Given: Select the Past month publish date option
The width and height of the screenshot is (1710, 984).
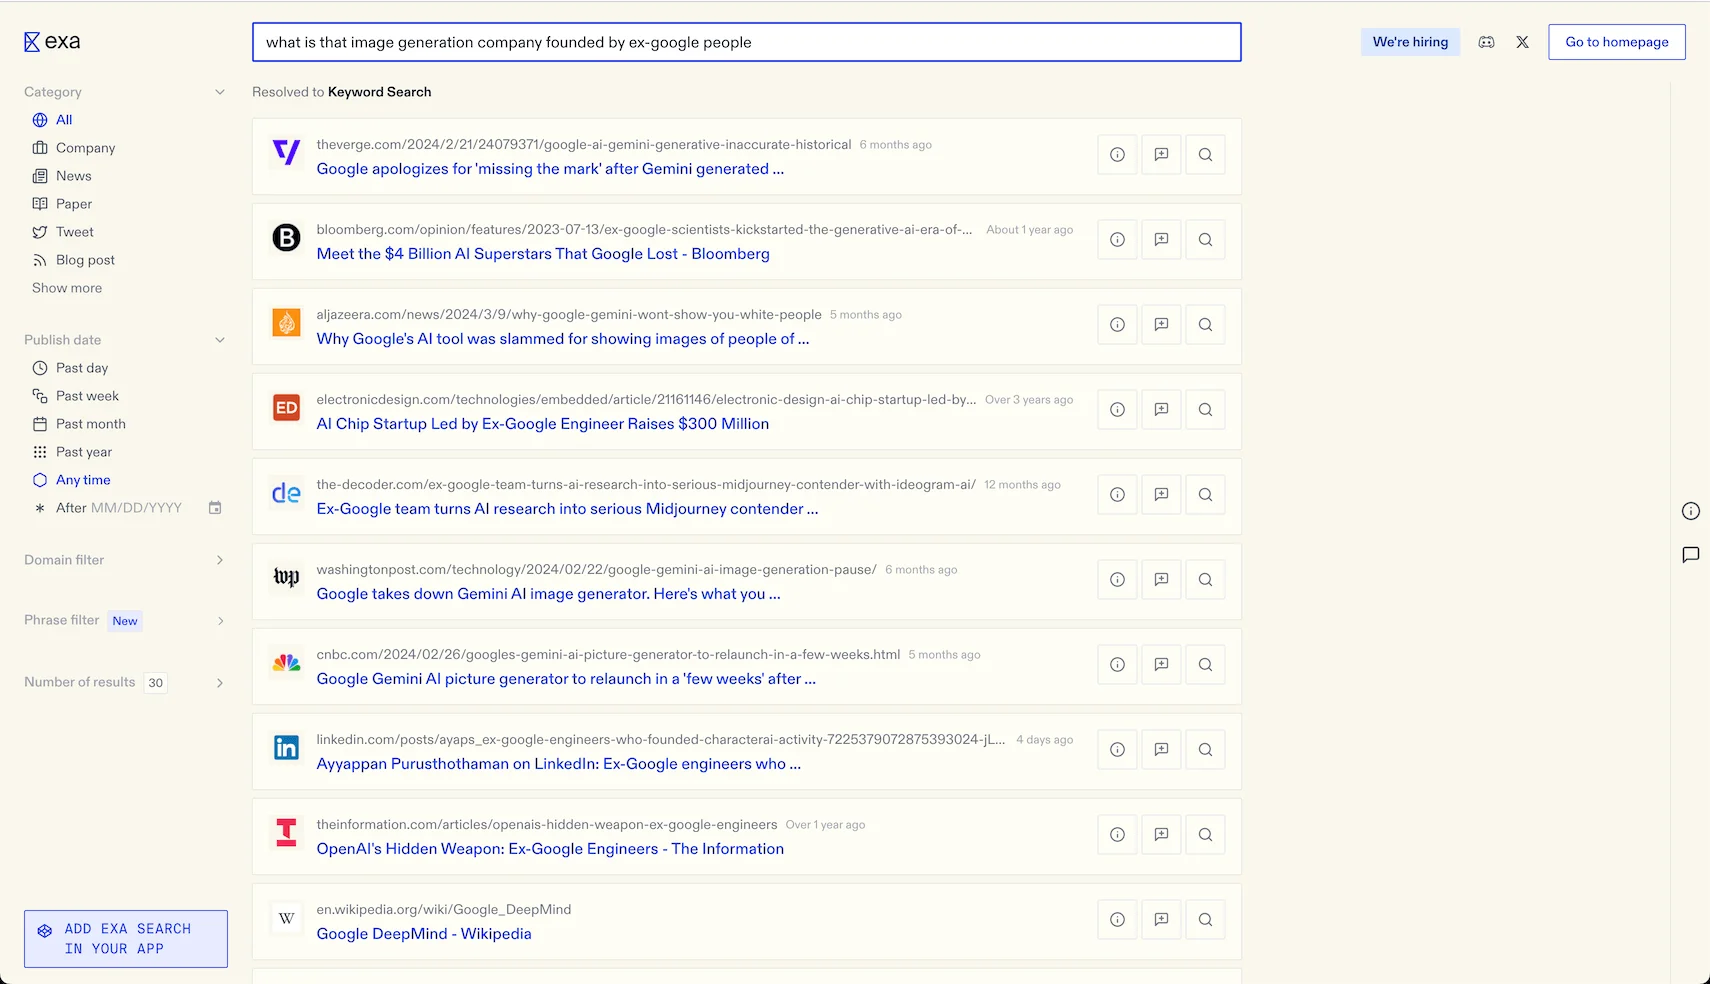Looking at the screenshot, I should point(91,423).
